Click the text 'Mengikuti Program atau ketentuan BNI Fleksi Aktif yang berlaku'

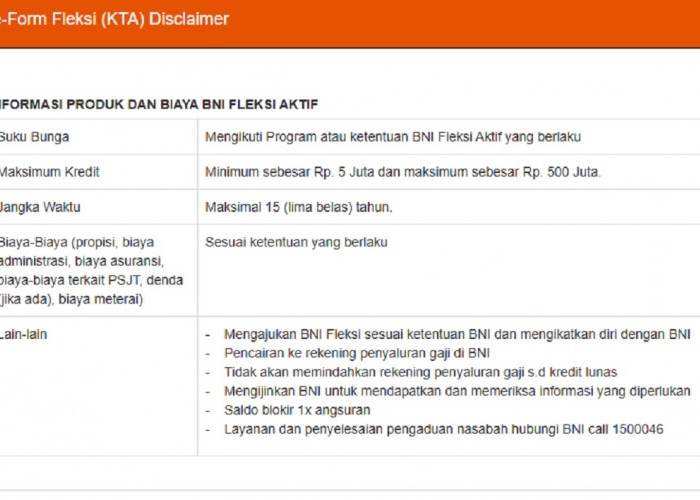[393, 137]
